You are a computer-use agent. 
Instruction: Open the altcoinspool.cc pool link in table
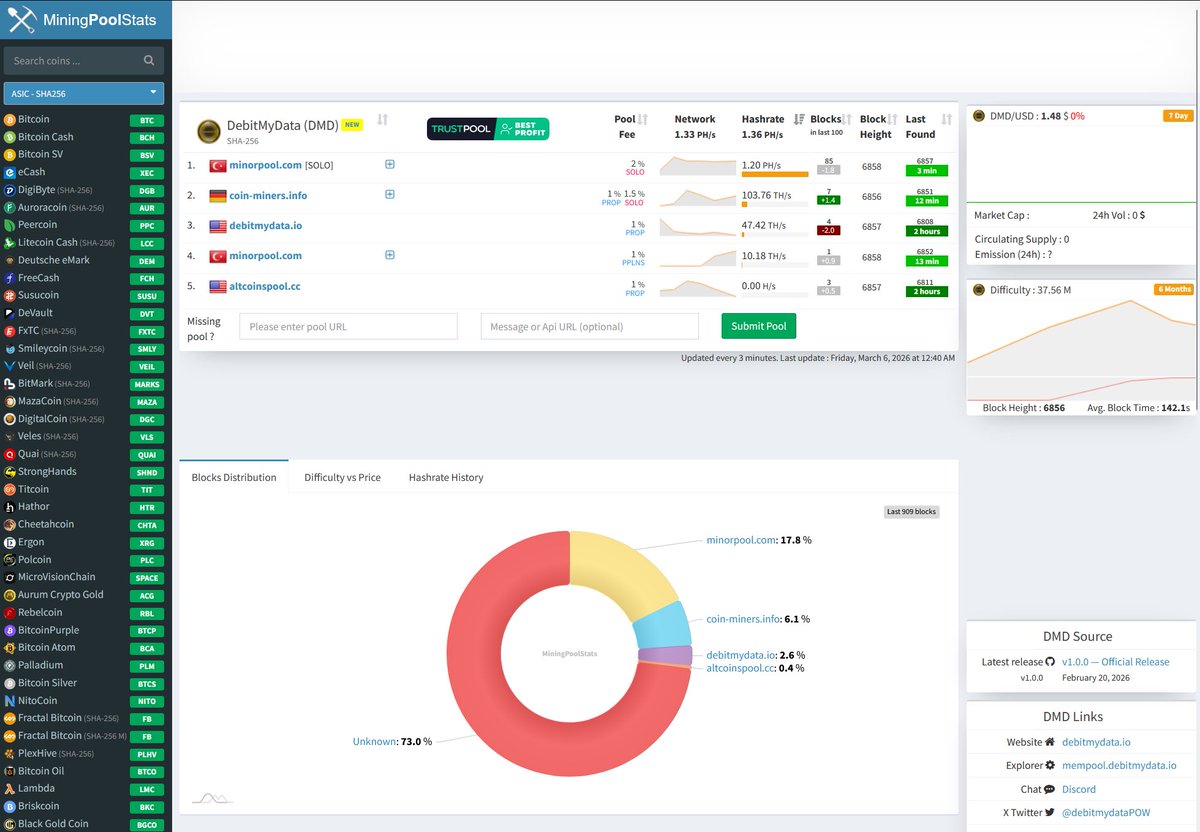pyautogui.click(x=265, y=286)
